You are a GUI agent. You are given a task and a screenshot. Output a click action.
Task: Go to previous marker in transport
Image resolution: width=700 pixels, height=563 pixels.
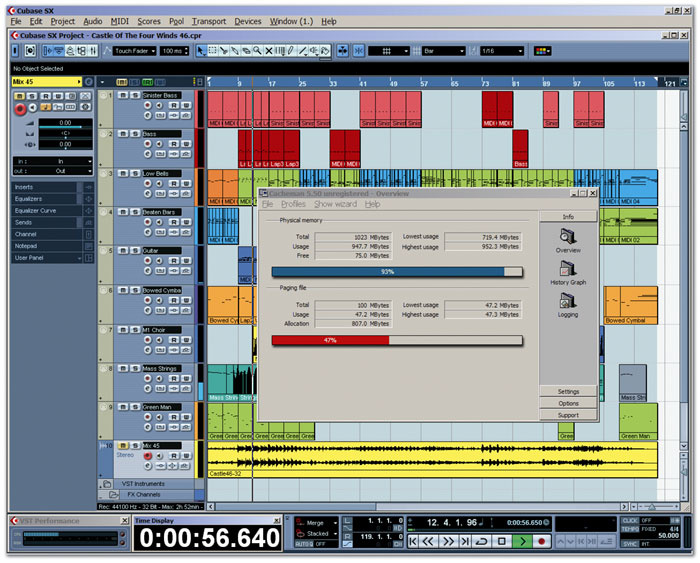tap(412, 542)
